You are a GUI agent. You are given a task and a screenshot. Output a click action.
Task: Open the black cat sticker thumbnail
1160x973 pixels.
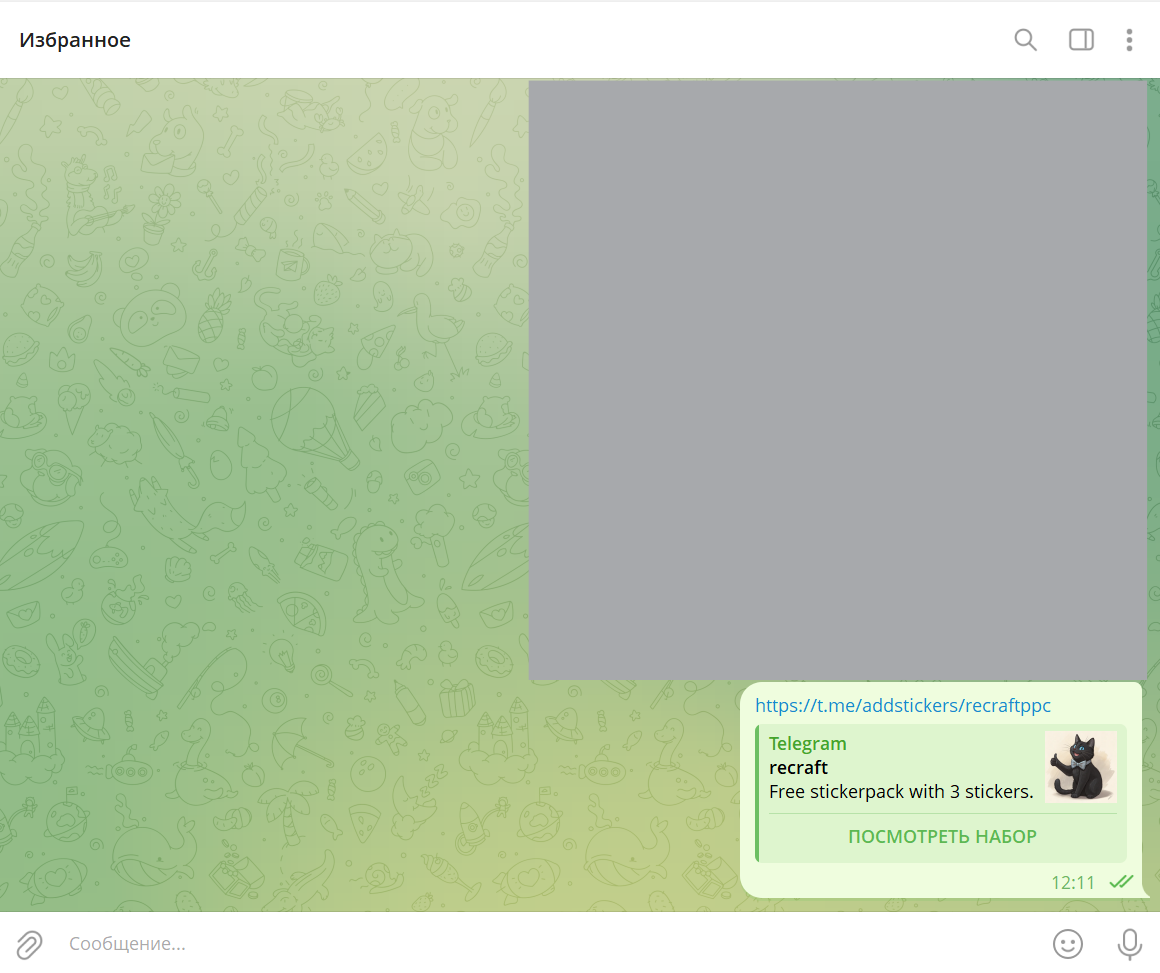pos(1080,767)
